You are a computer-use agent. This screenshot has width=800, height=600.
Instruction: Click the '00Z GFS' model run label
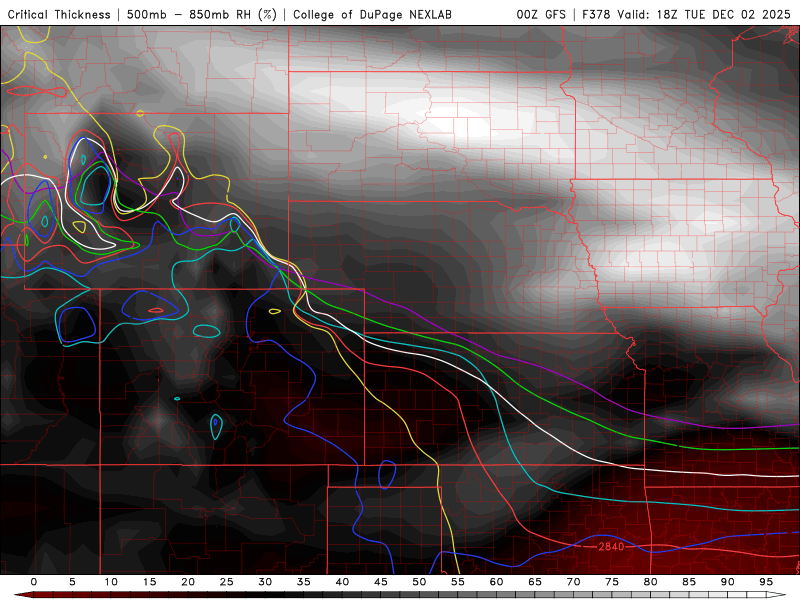point(541,15)
